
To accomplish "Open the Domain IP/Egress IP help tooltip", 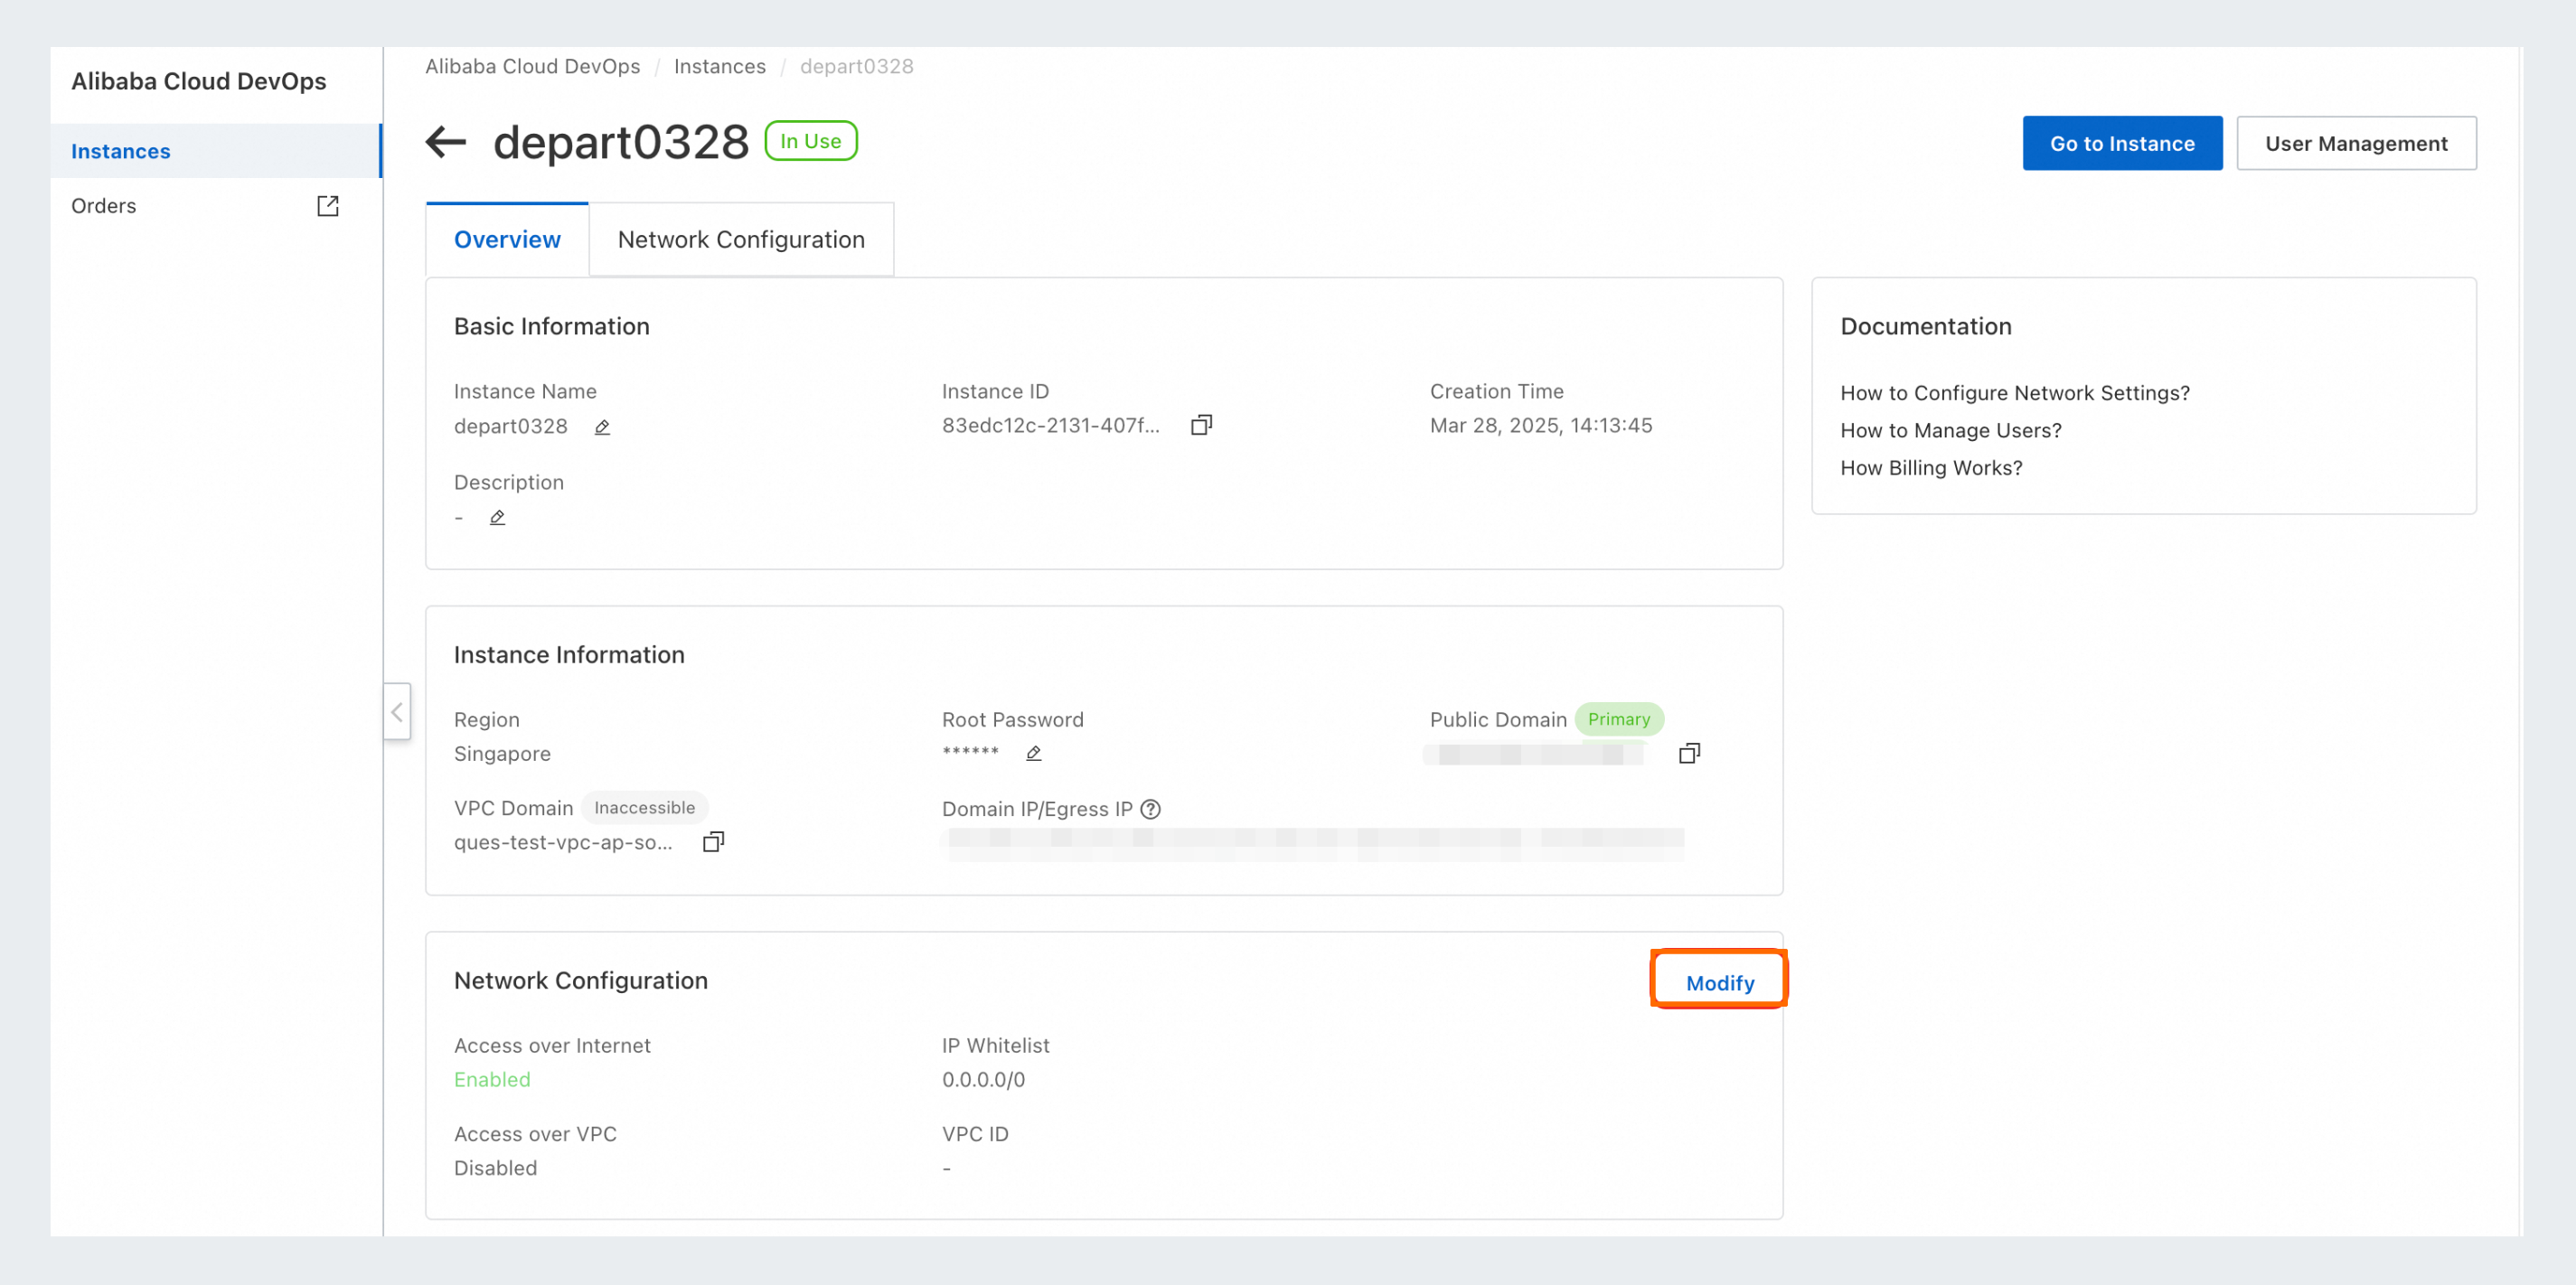I will click(x=1150, y=809).
